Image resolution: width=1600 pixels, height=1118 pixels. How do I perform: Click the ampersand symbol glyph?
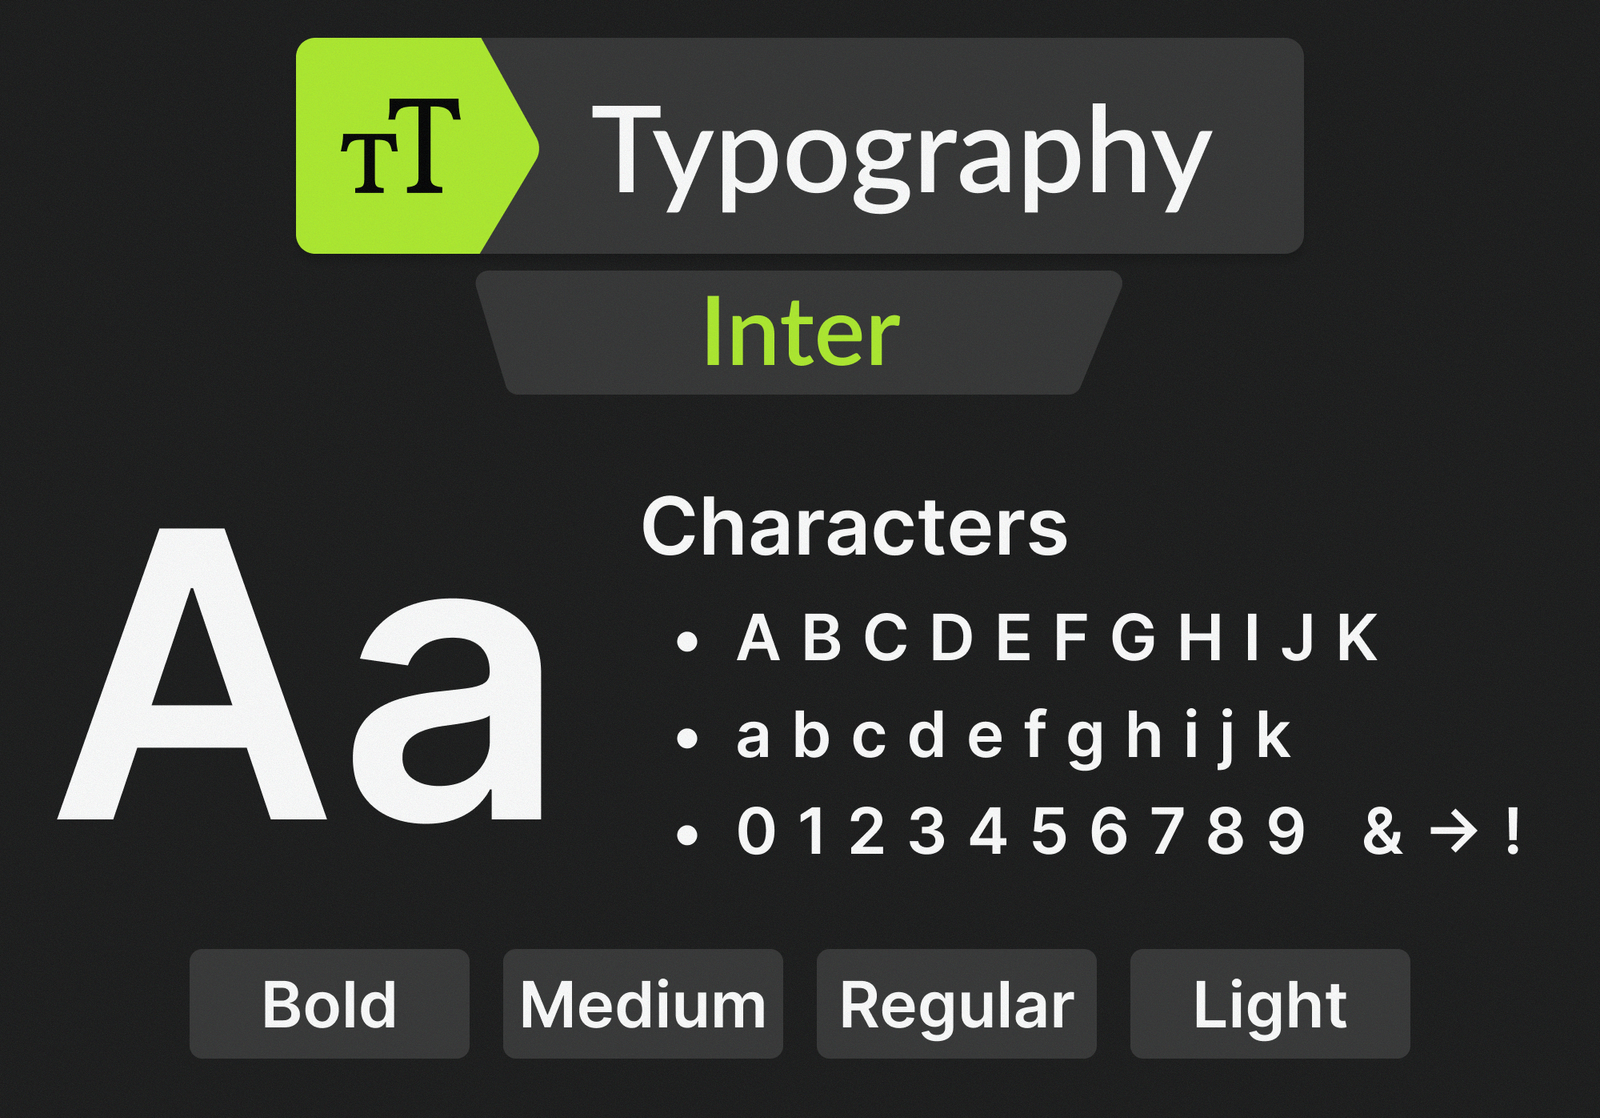[x=1382, y=831]
